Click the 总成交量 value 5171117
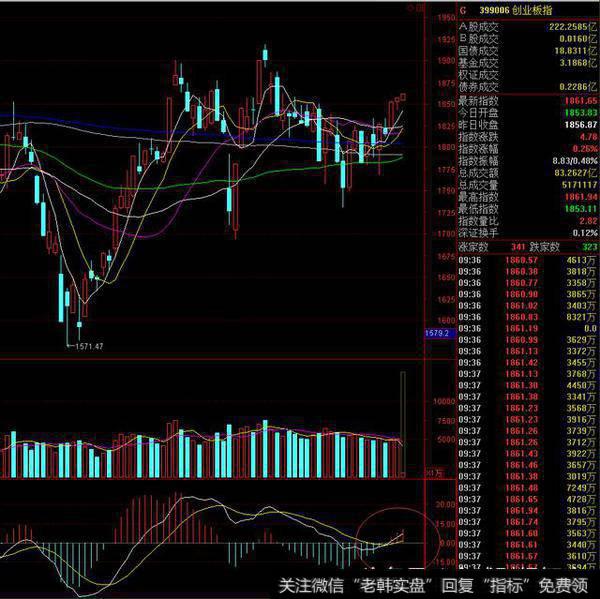The width and height of the screenshot is (600, 599). pos(579,185)
